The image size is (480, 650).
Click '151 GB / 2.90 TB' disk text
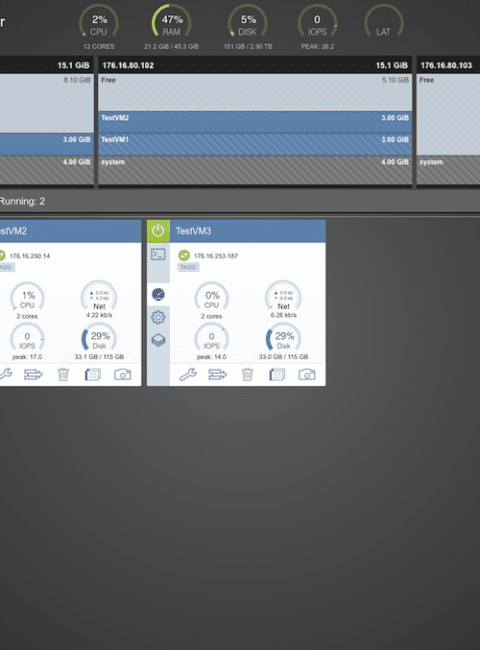[248, 46]
